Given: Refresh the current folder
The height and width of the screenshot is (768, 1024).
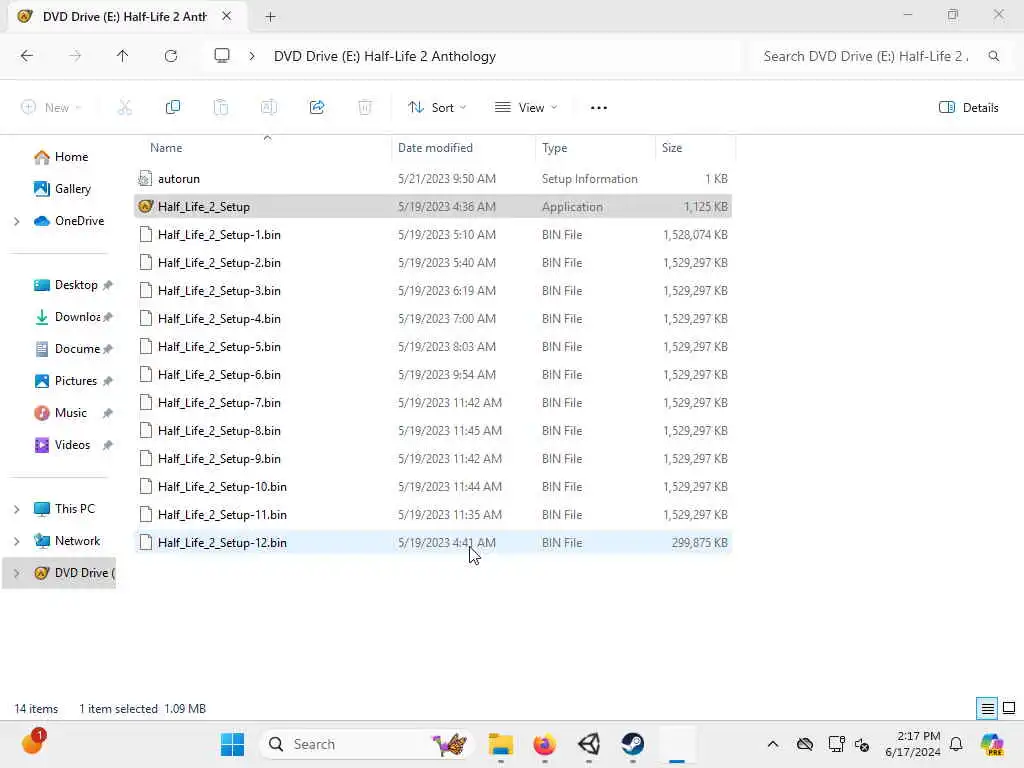Looking at the screenshot, I should click(x=171, y=56).
